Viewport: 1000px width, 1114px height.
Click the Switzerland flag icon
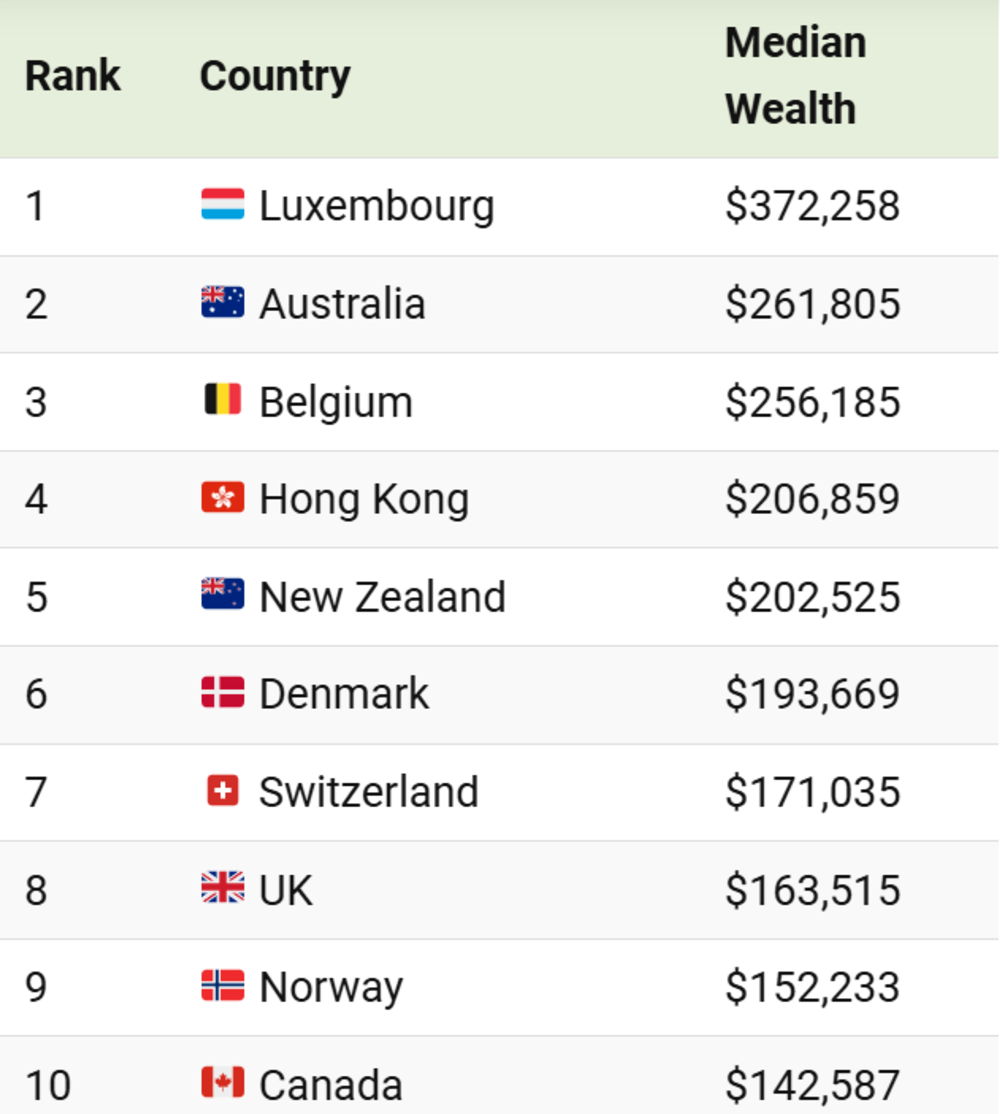(x=222, y=791)
